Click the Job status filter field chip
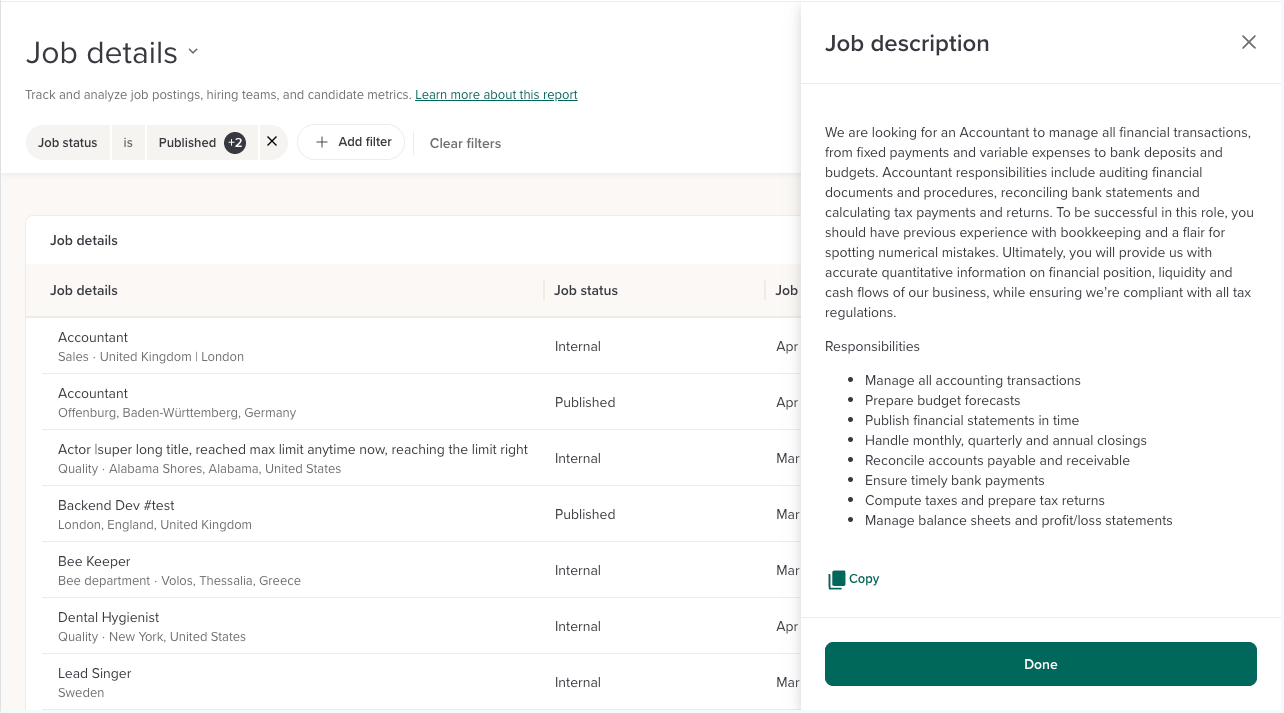 click(68, 142)
